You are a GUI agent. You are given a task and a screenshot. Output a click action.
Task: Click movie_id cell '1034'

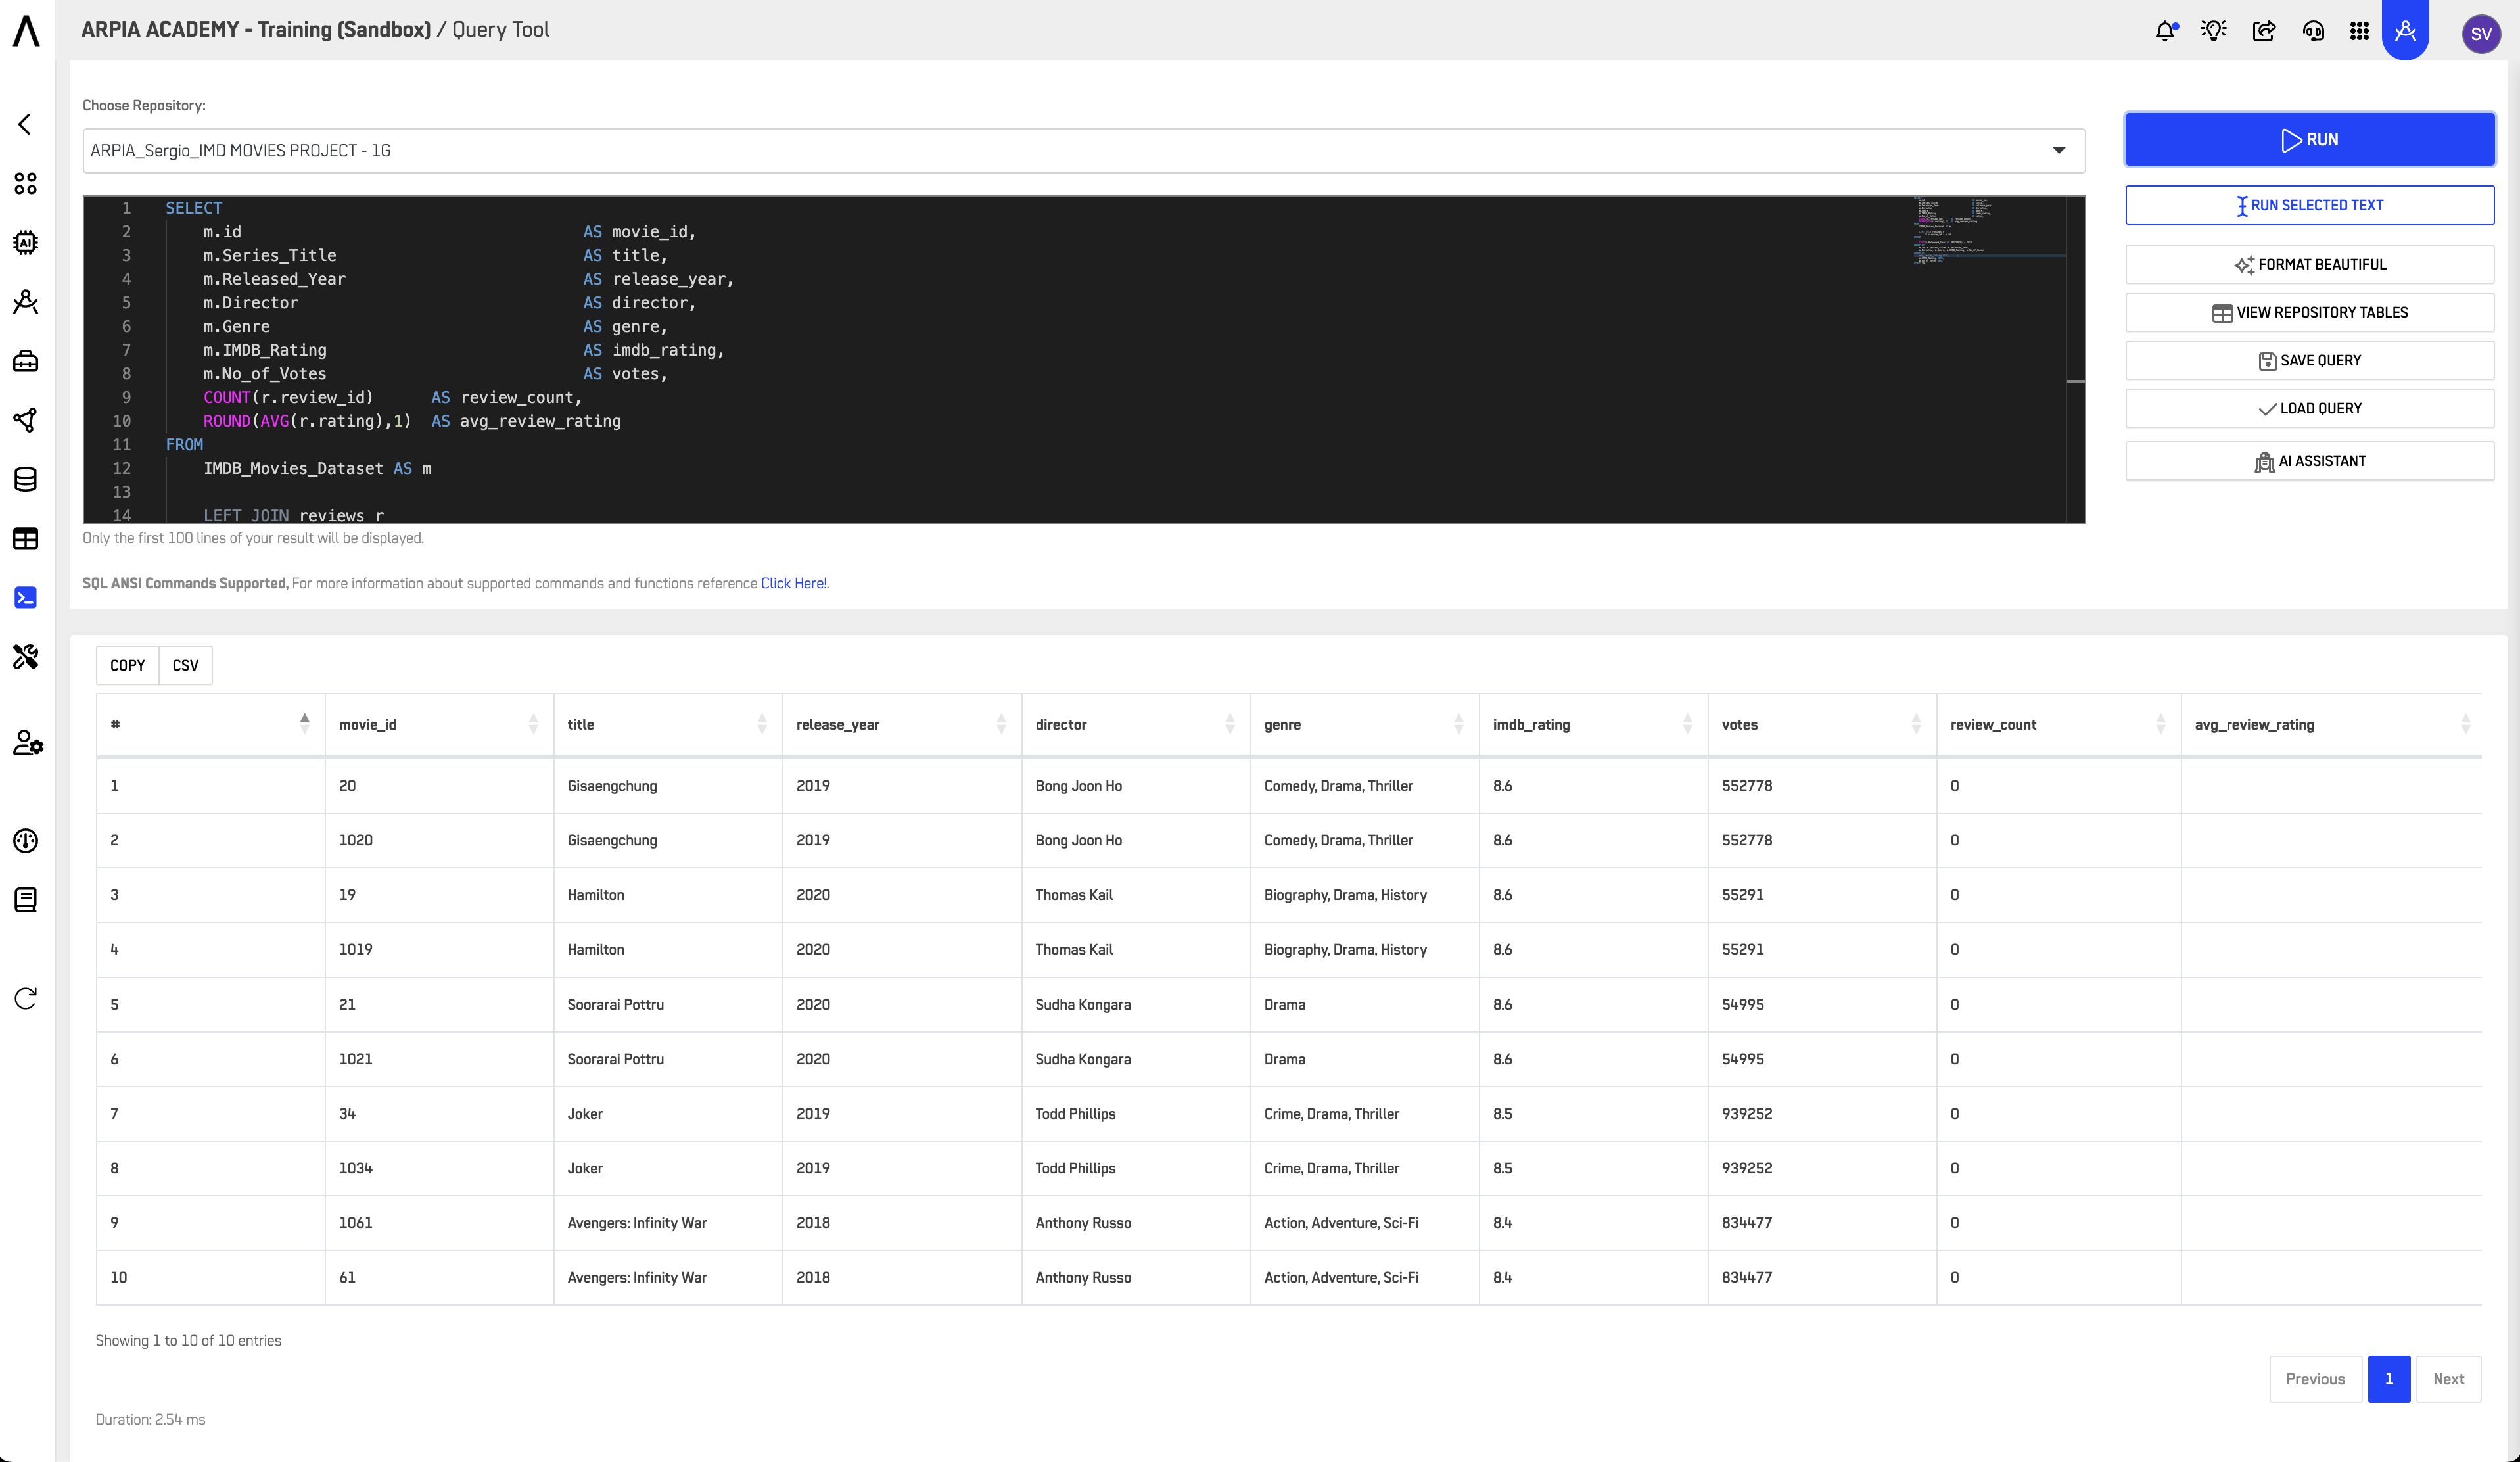(355, 1168)
